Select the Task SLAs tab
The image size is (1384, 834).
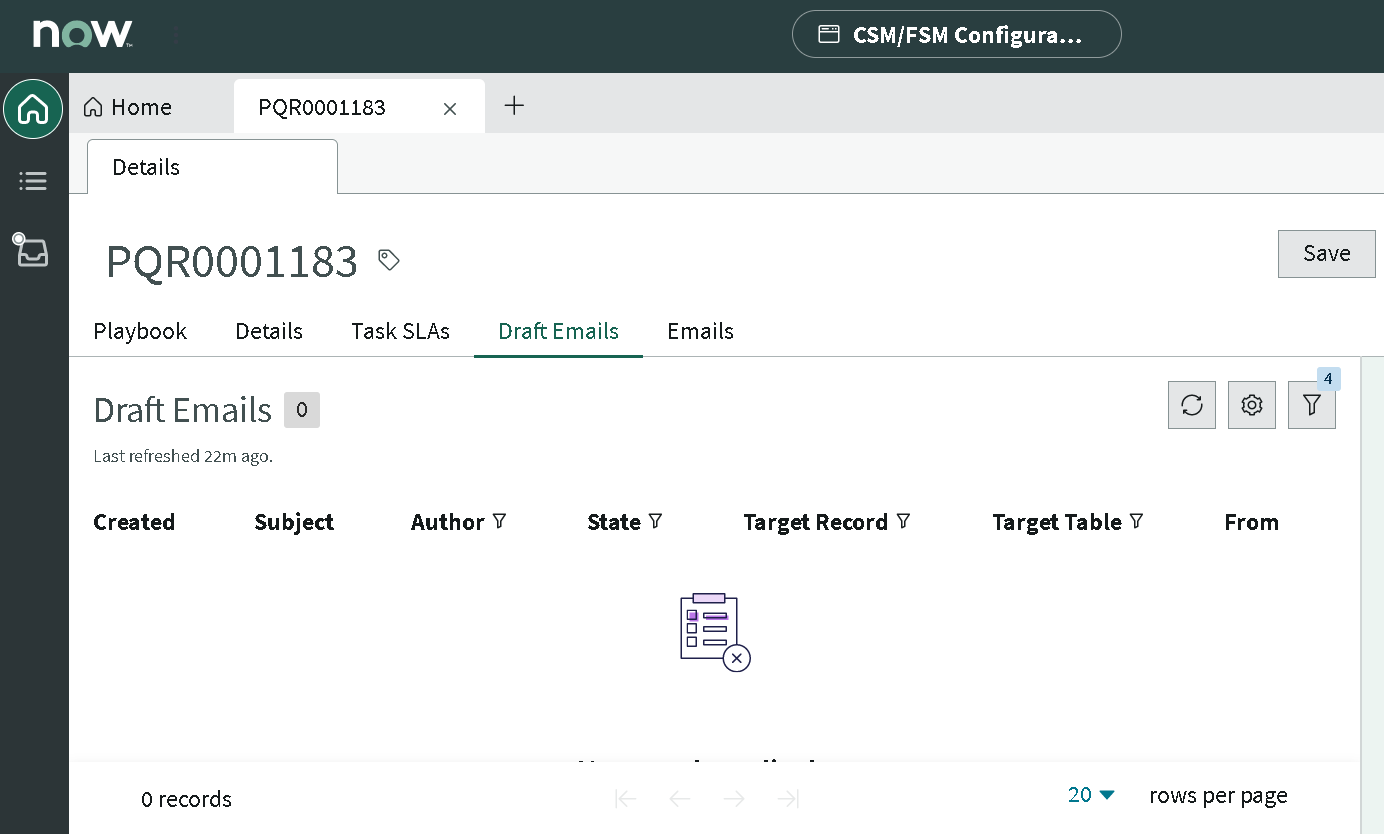400,331
